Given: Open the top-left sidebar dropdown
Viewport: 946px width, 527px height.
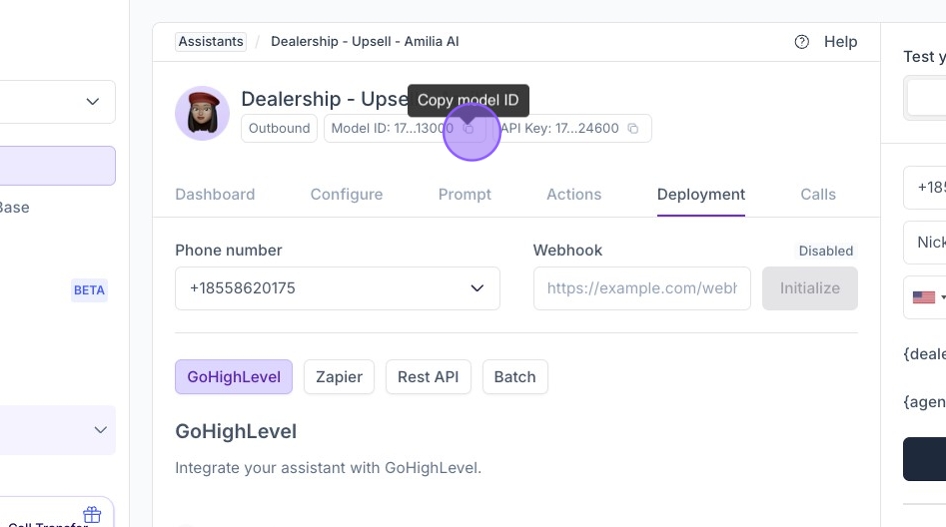Looking at the screenshot, I should 92,102.
